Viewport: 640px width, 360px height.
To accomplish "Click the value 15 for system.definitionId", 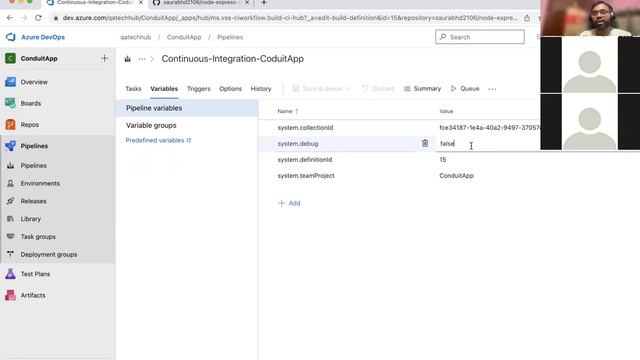I will pos(442,160).
